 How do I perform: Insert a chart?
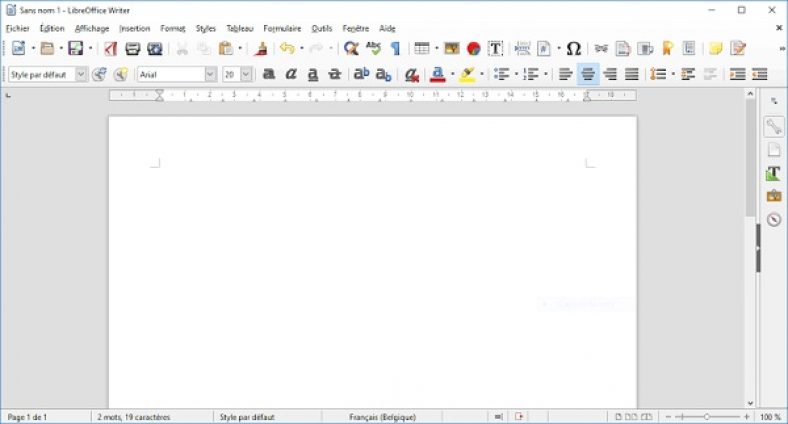click(x=473, y=48)
